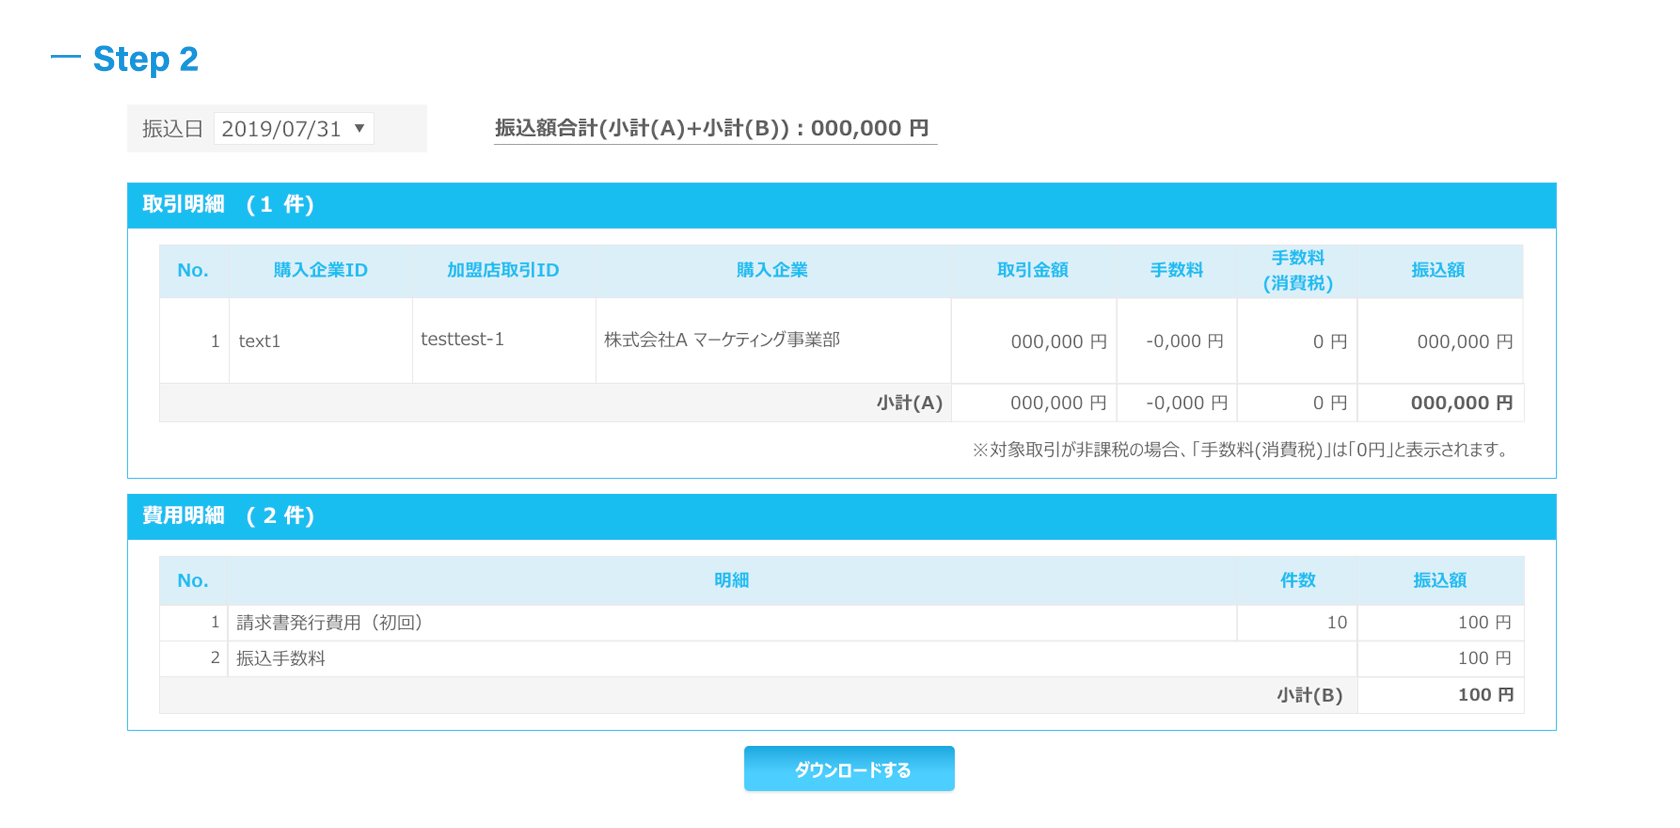Click the 小計(B) label
The height and width of the screenshot is (828, 1680).
1310,695
